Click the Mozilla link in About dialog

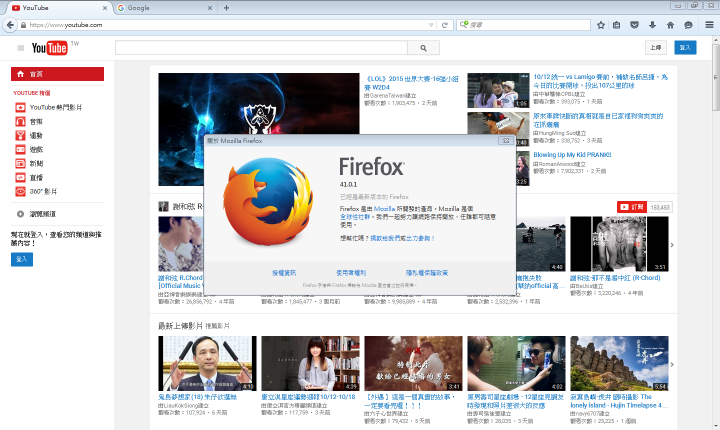point(384,209)
